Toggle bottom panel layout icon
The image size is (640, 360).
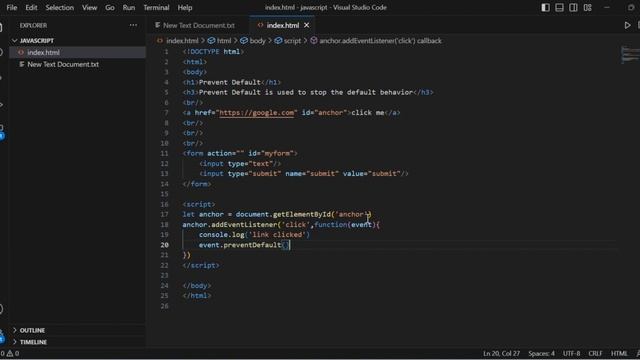pyautogui.click(x=559, y=7)
